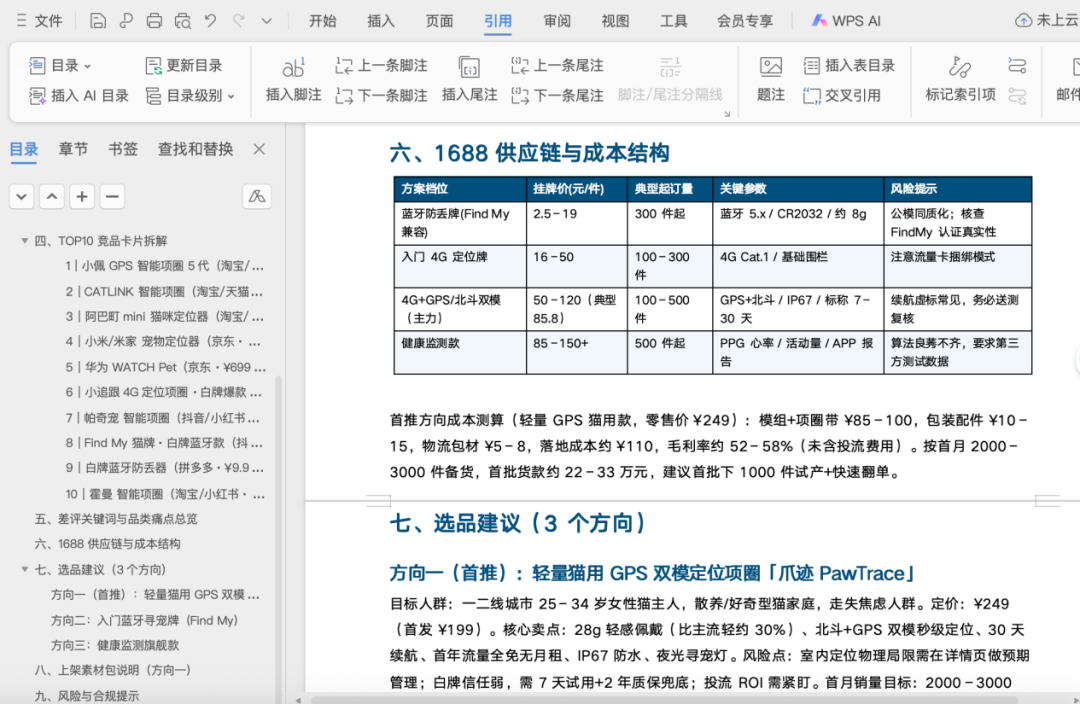Click the up-chevron collapse levels button

(52, 197)
